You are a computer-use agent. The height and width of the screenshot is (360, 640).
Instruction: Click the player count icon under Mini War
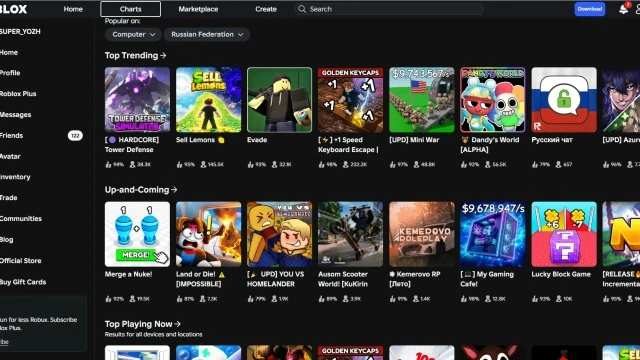click(x=416, y=164)
